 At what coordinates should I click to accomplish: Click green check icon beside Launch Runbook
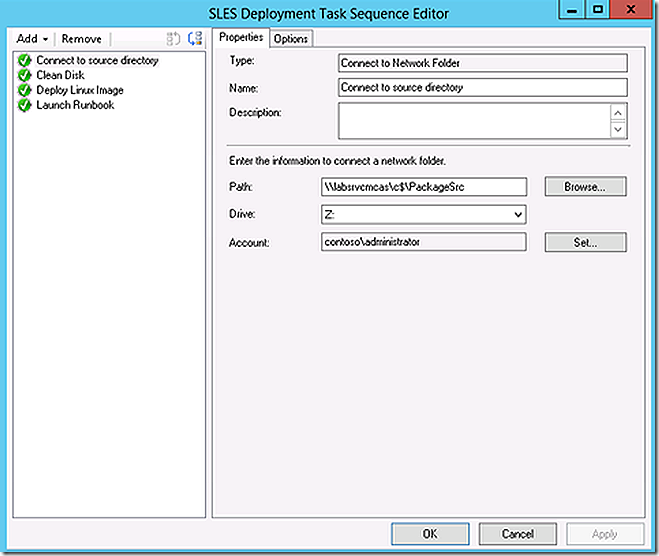(24, 105)
